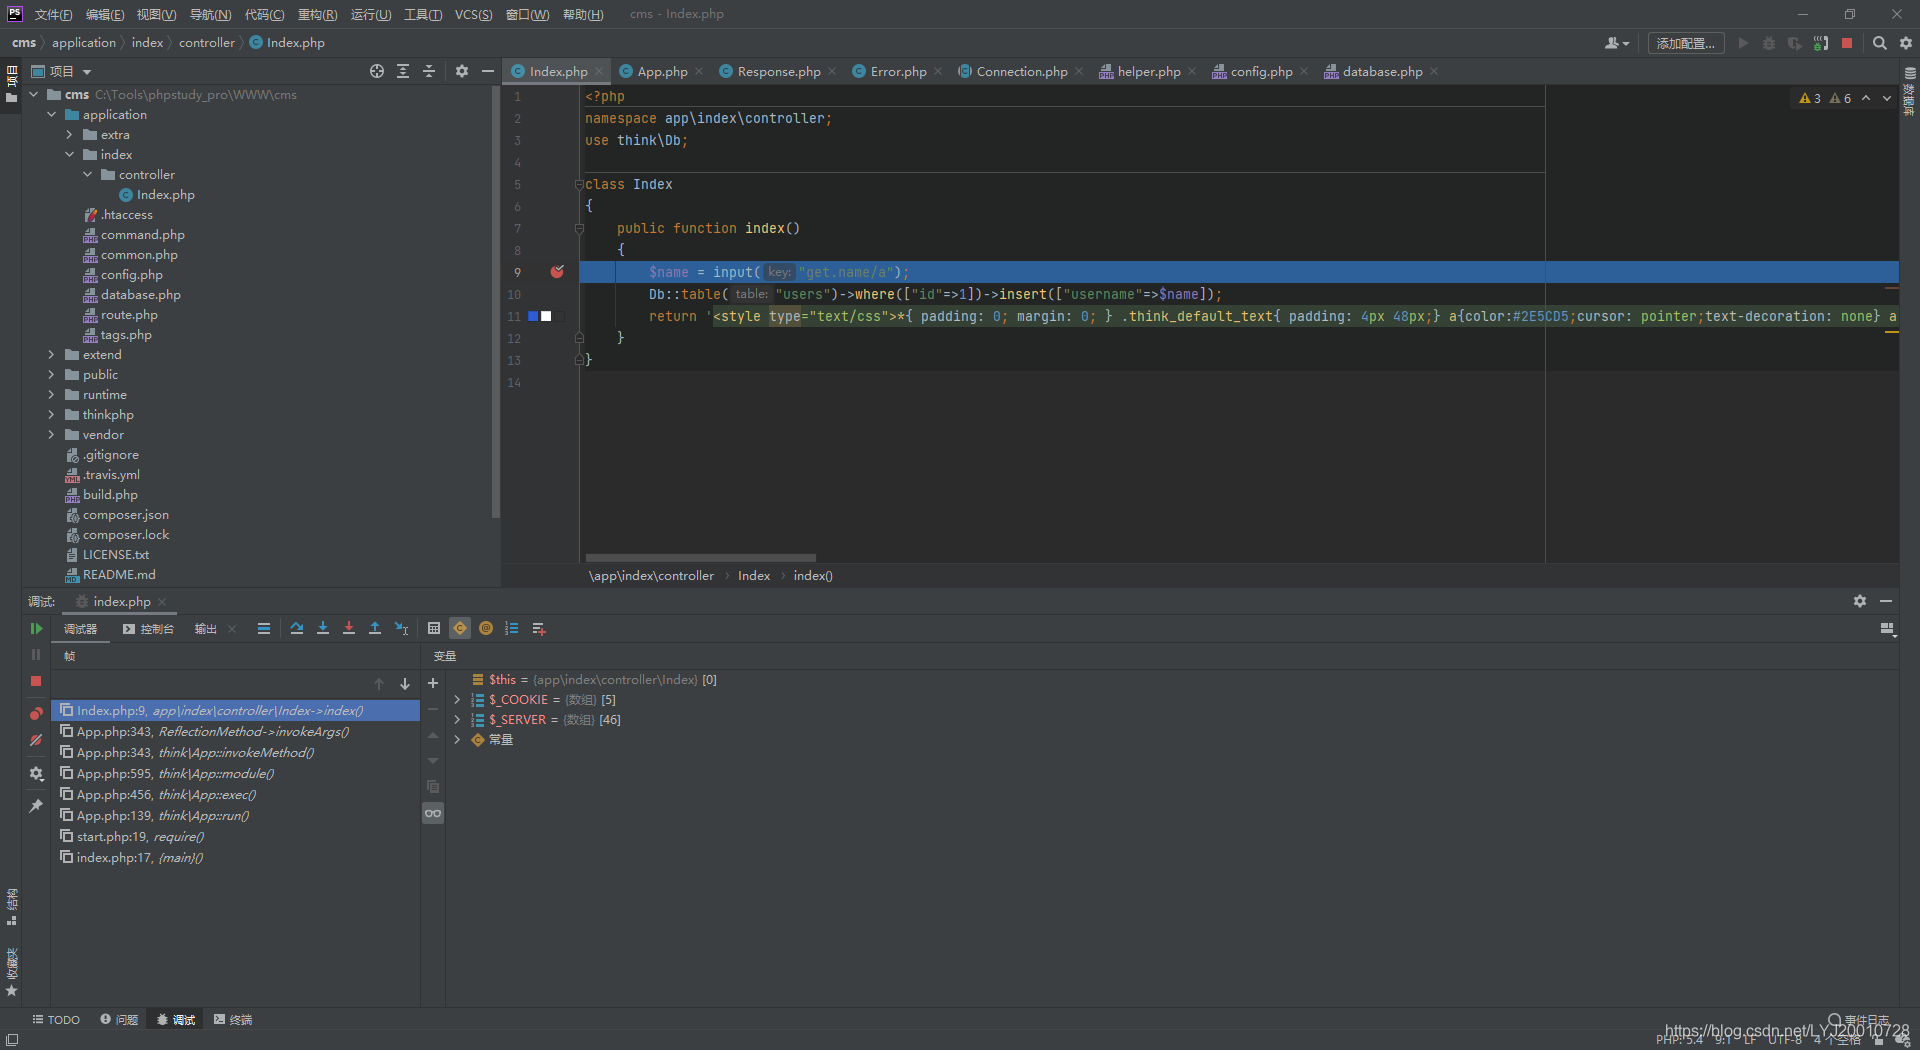
Task: Close the Index.php editor tab
Action: (599, 72)
